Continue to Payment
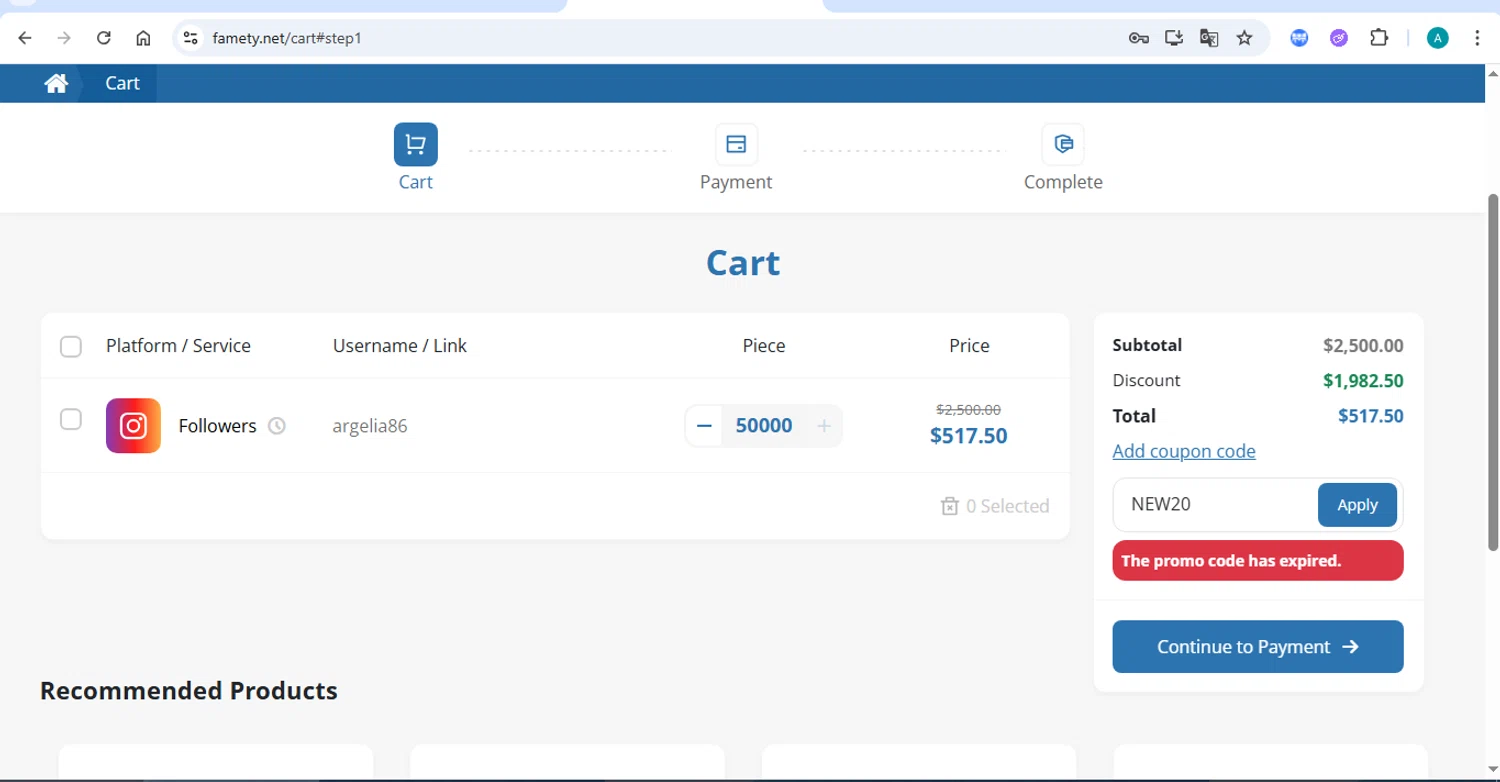1500x782 pixels. click(1258, 647)
